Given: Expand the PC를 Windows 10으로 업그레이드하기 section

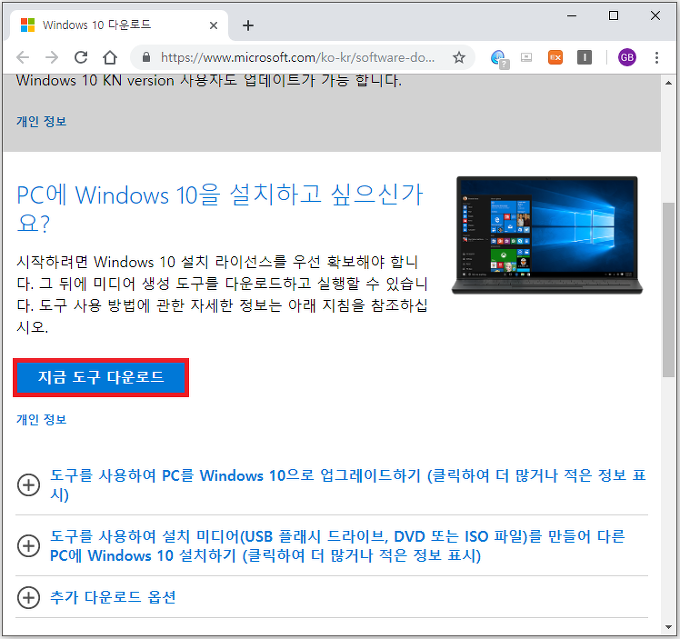Looking at the screenshot, I should point(348,485).
